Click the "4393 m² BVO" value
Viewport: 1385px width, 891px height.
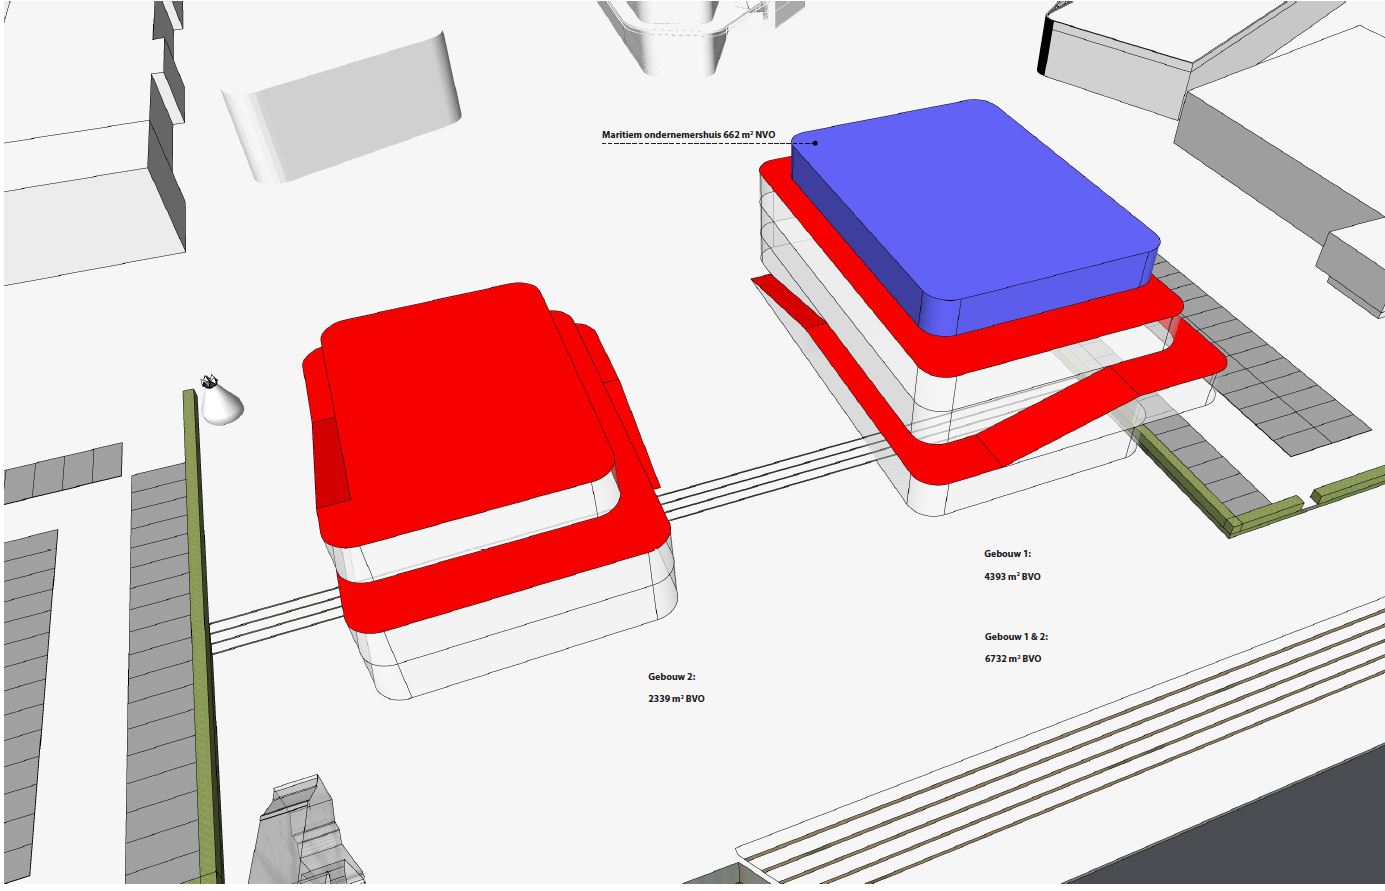pos(1012,577)
